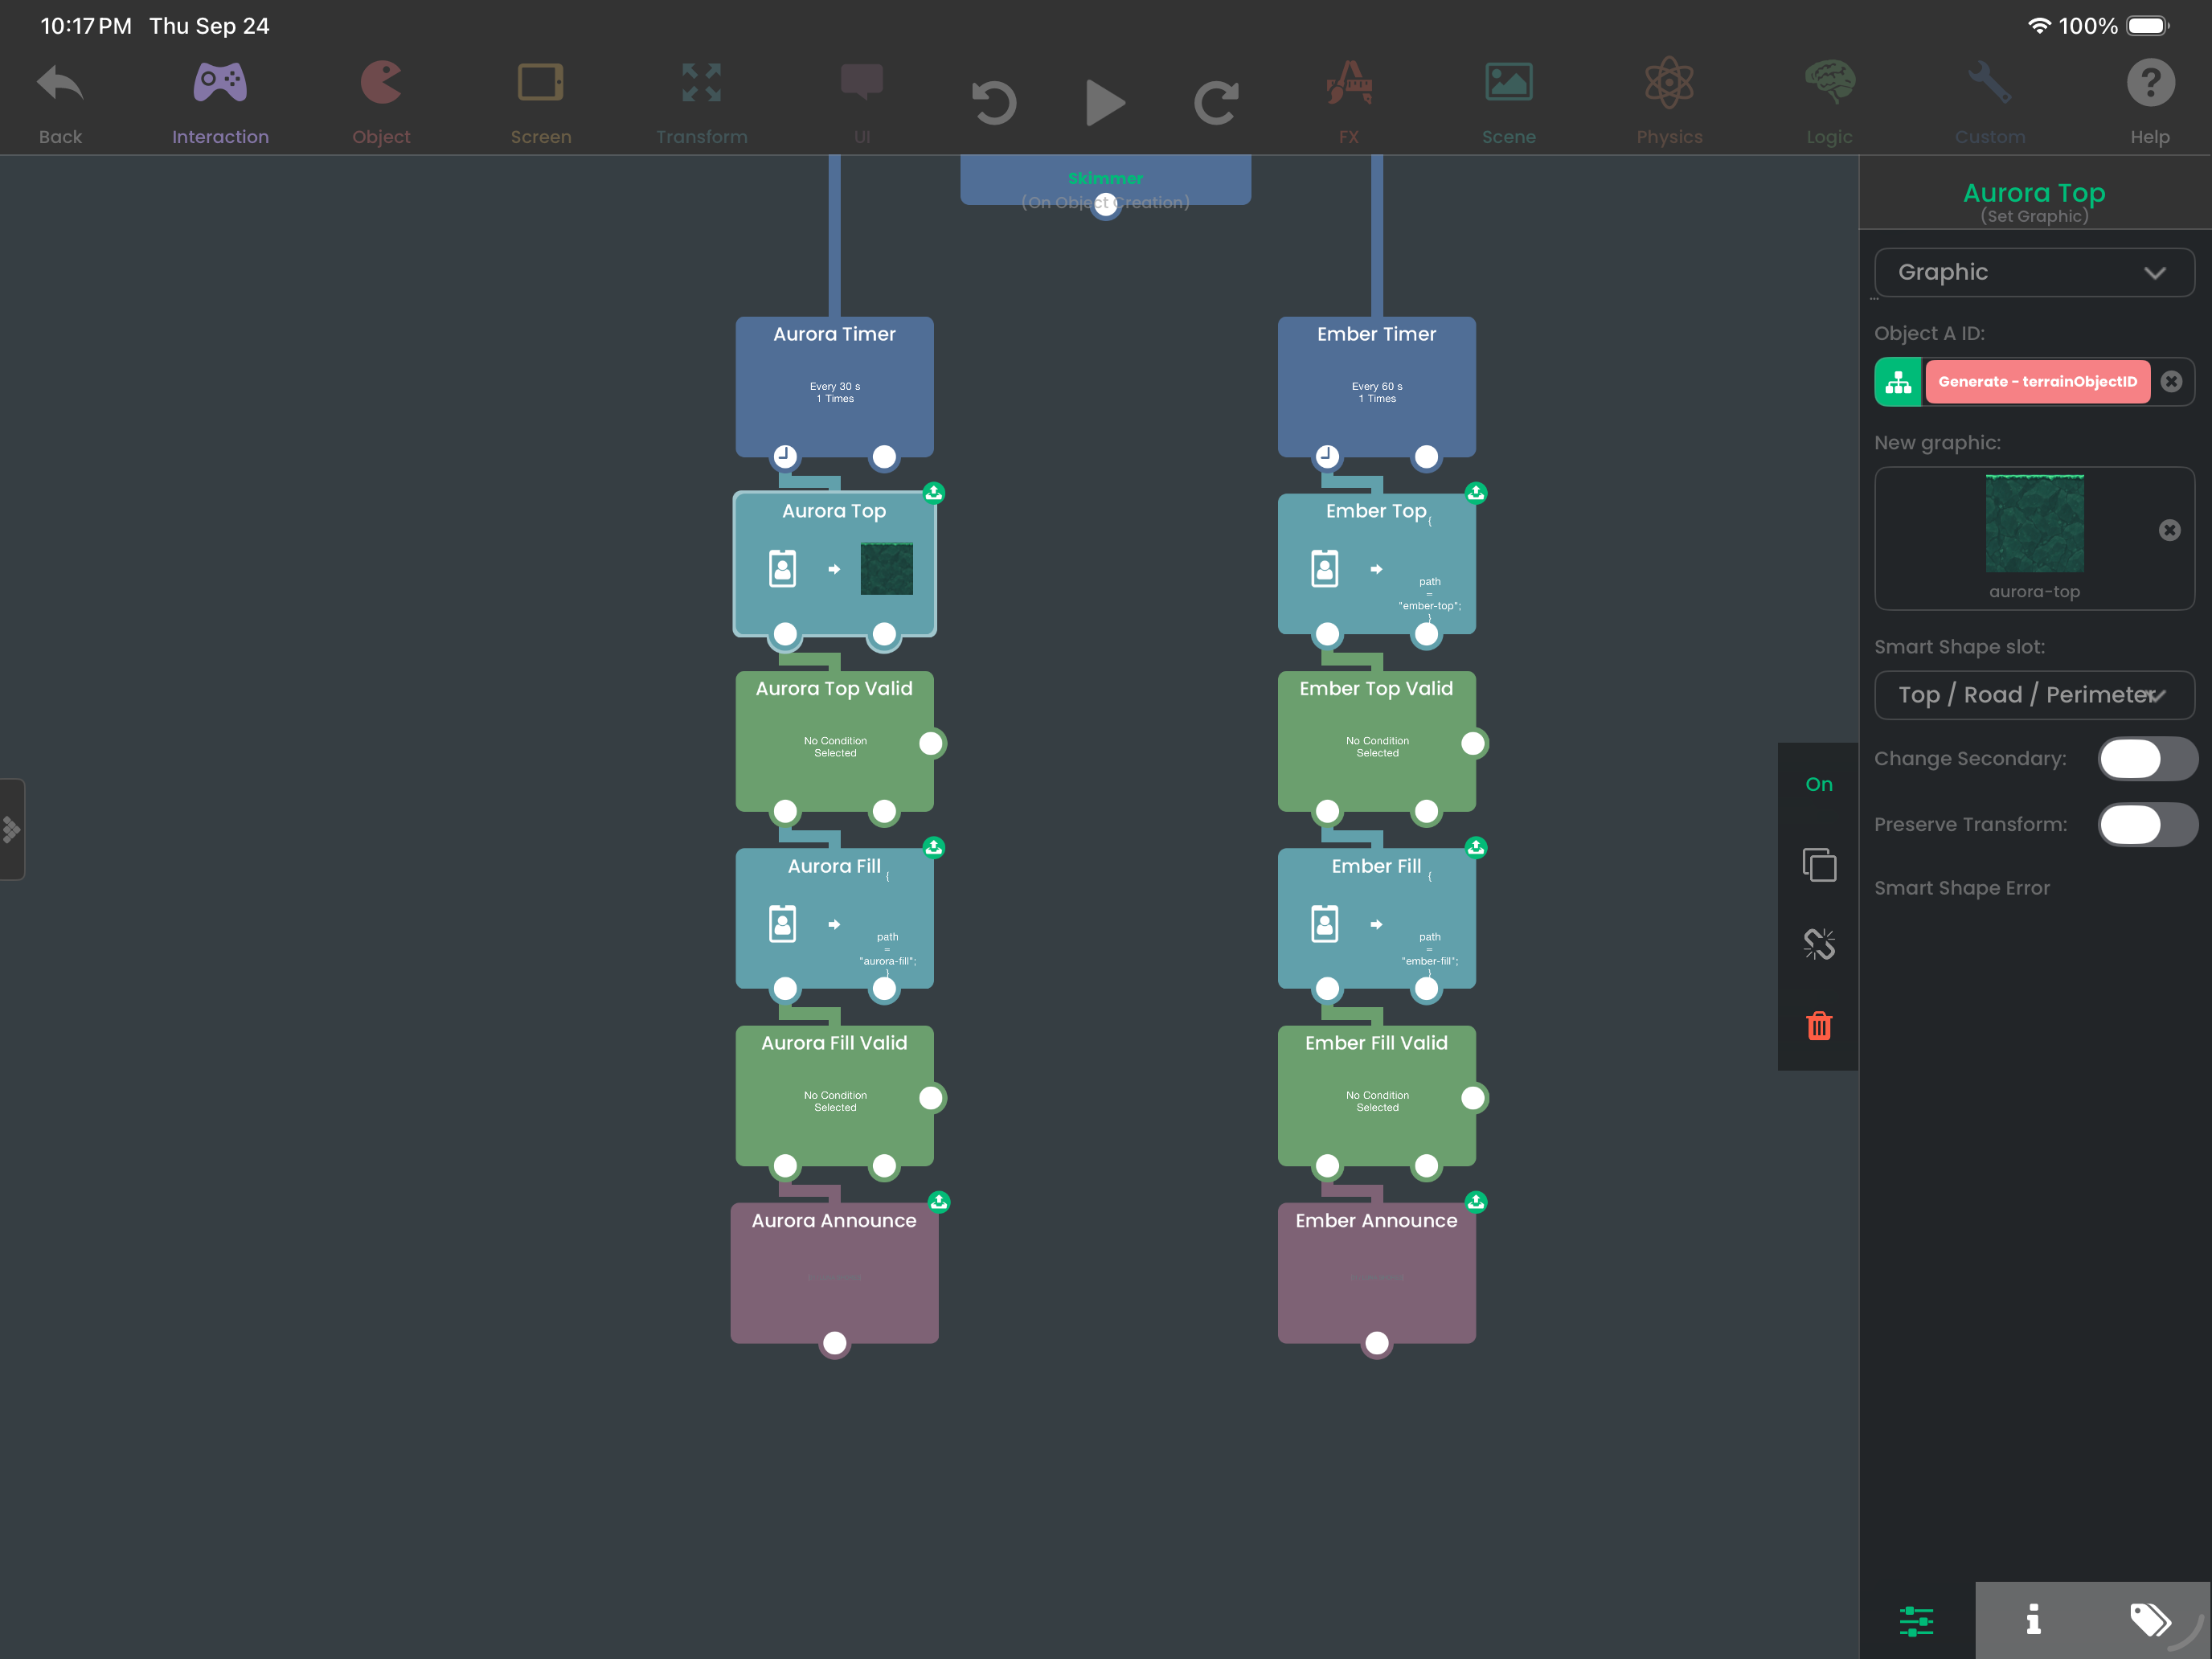Viewport: 2212px width, 1659px height.
Task: Click the broken link disconnect icon
Action: point(1819,944)
